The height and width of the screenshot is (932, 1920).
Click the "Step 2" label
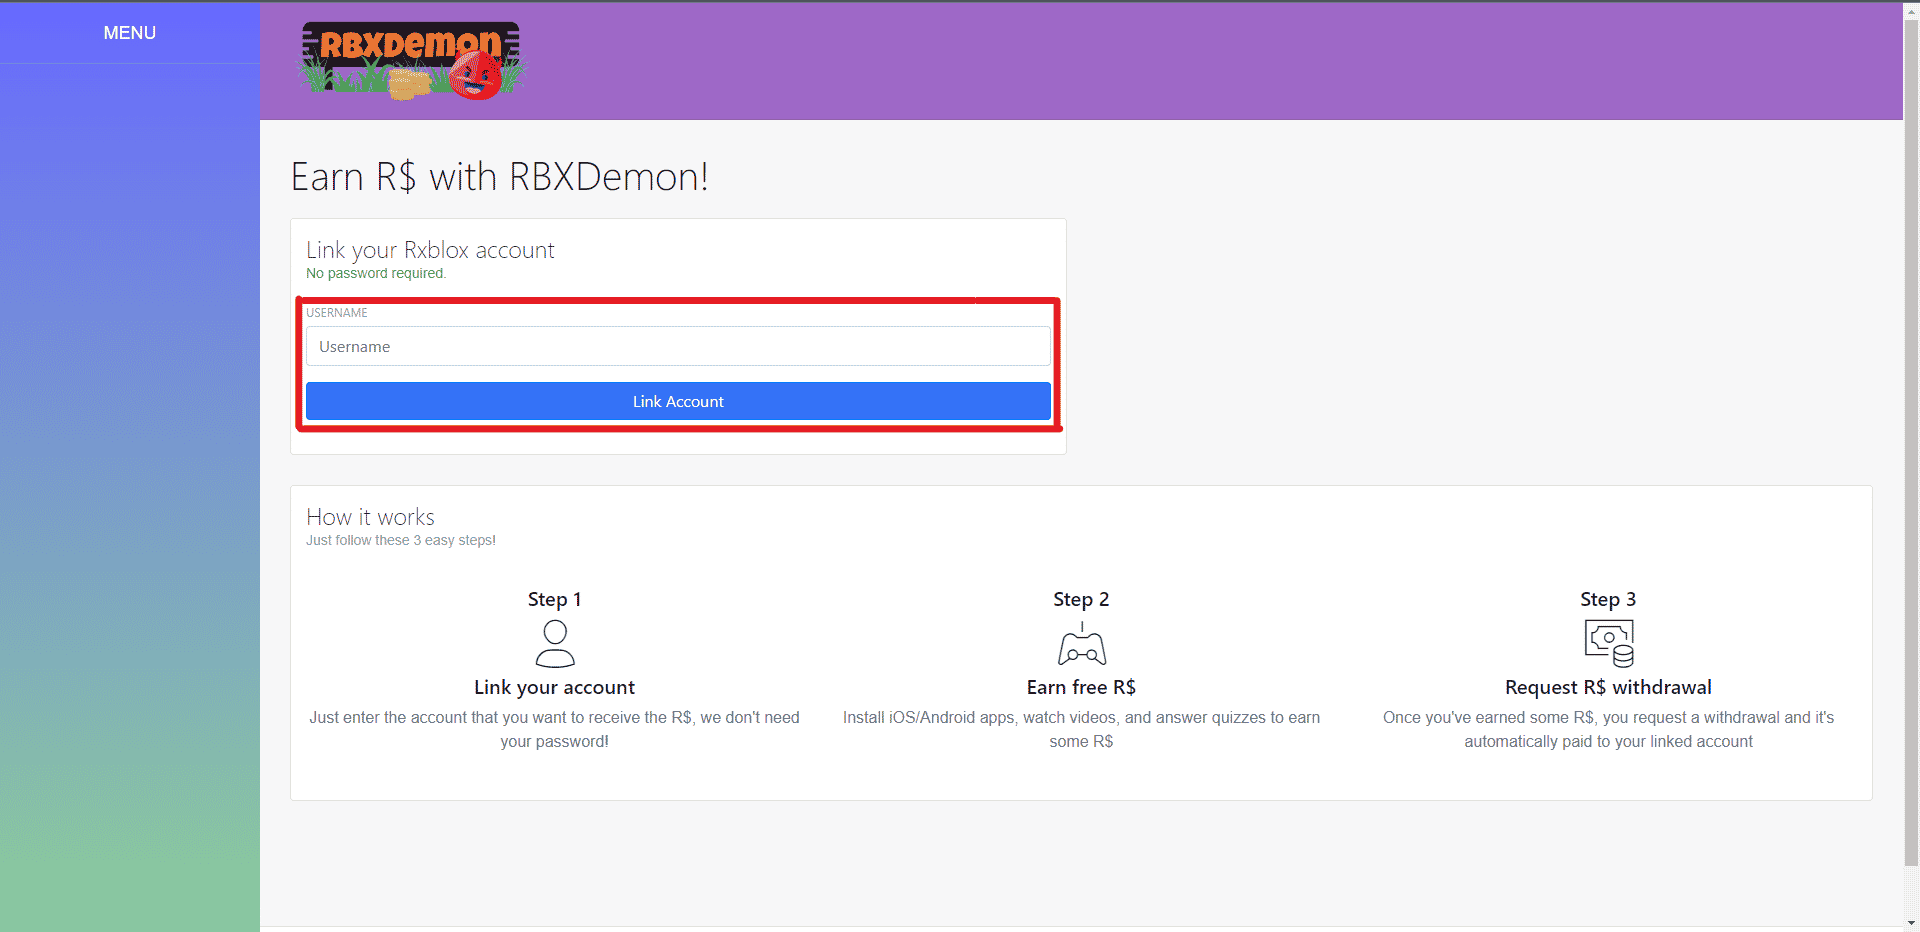(1081, 599)
